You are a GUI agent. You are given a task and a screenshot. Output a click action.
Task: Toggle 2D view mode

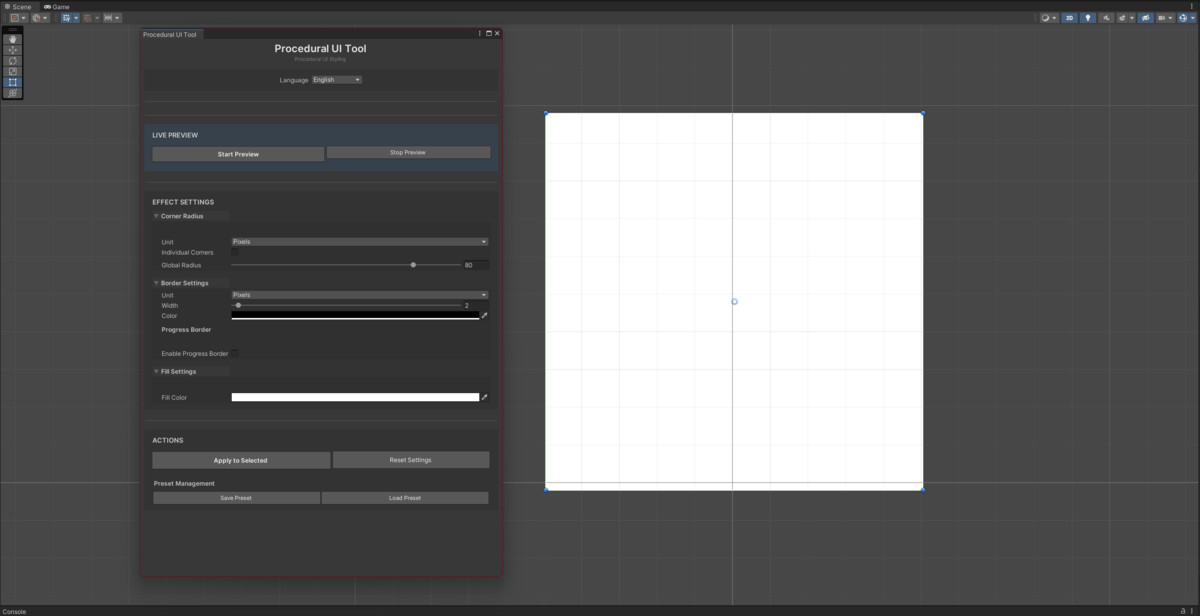coord(1069,17)
